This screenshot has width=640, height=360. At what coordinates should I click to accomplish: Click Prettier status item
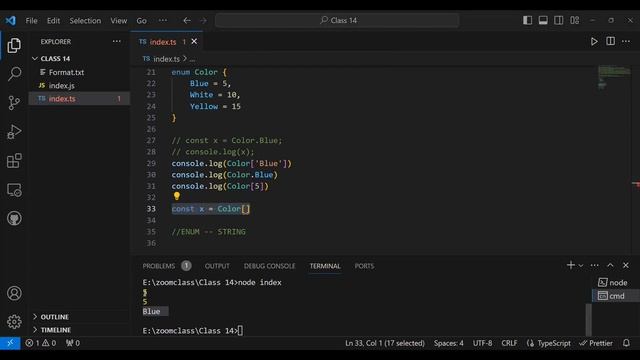pyautogui.click(x=596, y=343)
